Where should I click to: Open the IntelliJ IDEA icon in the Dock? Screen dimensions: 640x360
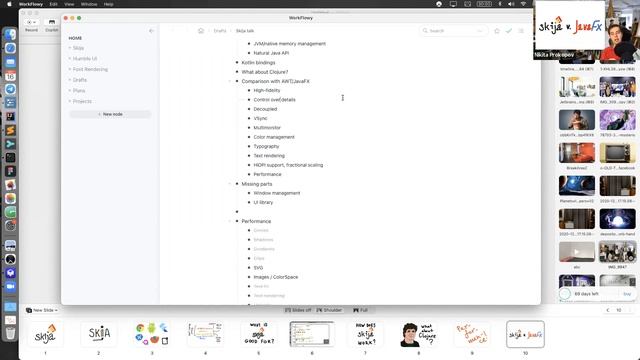click(x=10, y=117)
